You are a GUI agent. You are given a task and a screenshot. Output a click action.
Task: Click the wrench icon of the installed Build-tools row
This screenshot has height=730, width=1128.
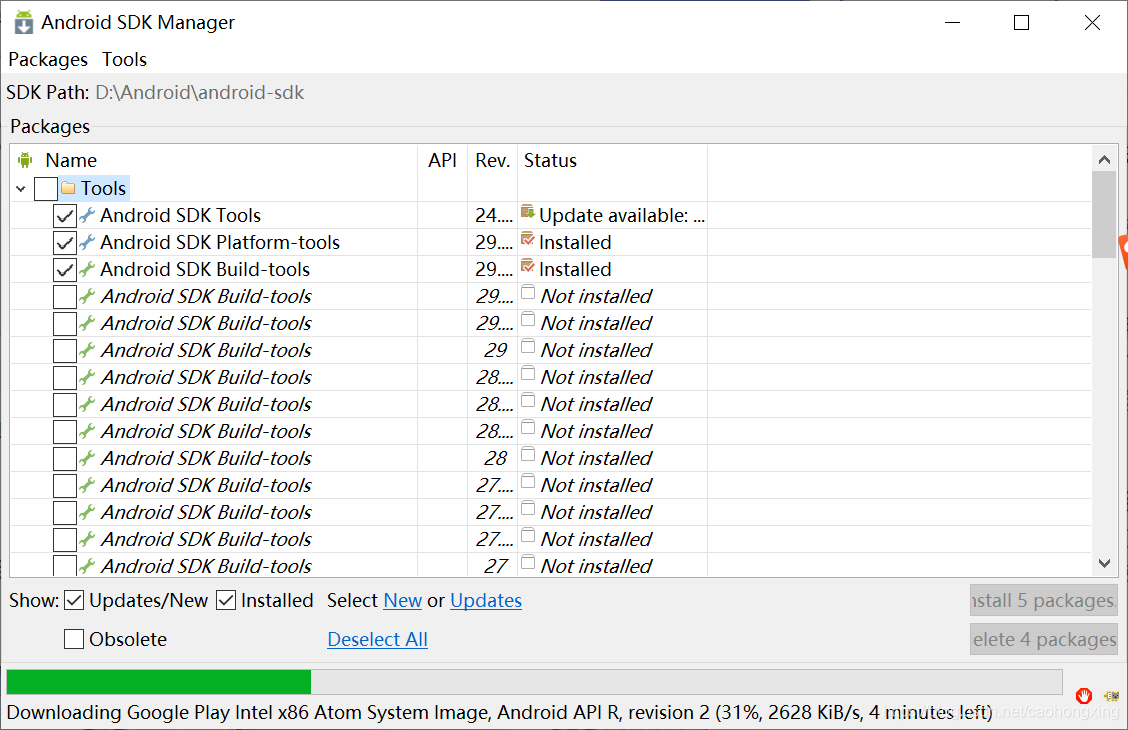coord(87,269)
